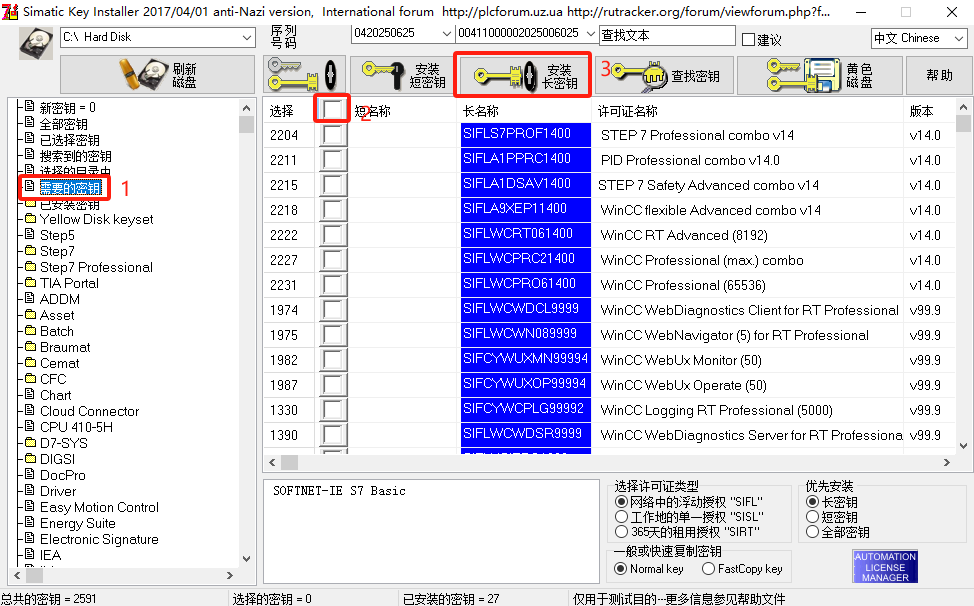974x606 pixels.
Task: Open Yellow Disk keyset folder
Action: [x=96, y=219]
